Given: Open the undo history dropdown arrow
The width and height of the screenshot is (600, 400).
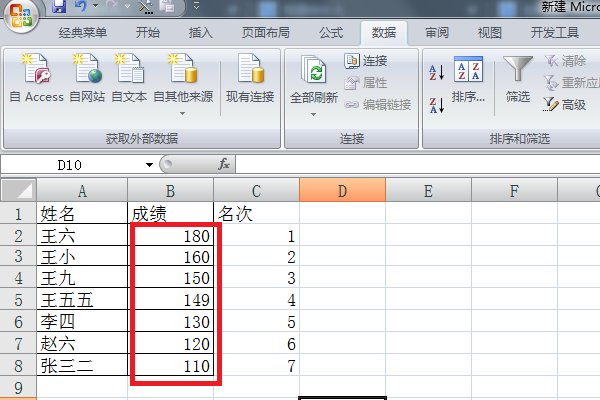Looking at the screenshot, I should pyautogui.click(x=96, y=6).
